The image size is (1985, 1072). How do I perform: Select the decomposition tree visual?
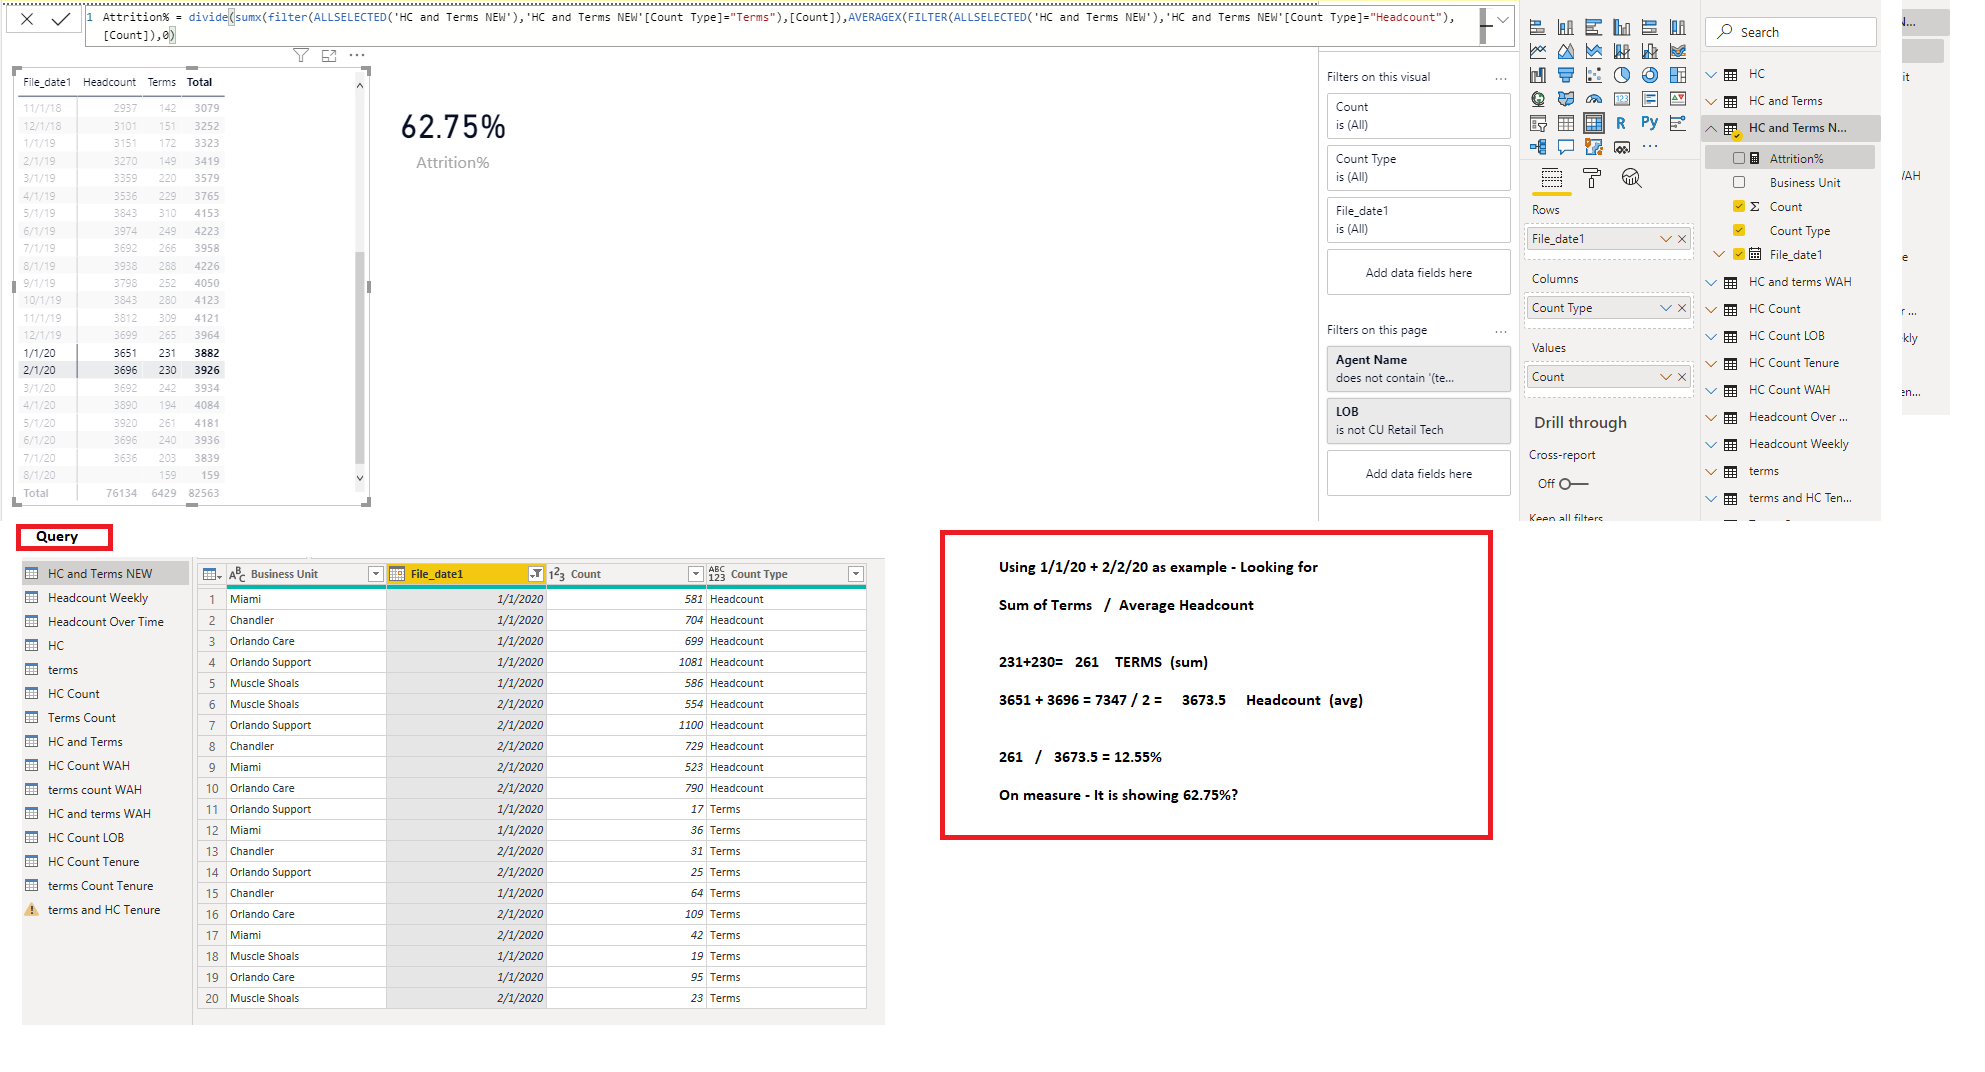[1538, 147]
